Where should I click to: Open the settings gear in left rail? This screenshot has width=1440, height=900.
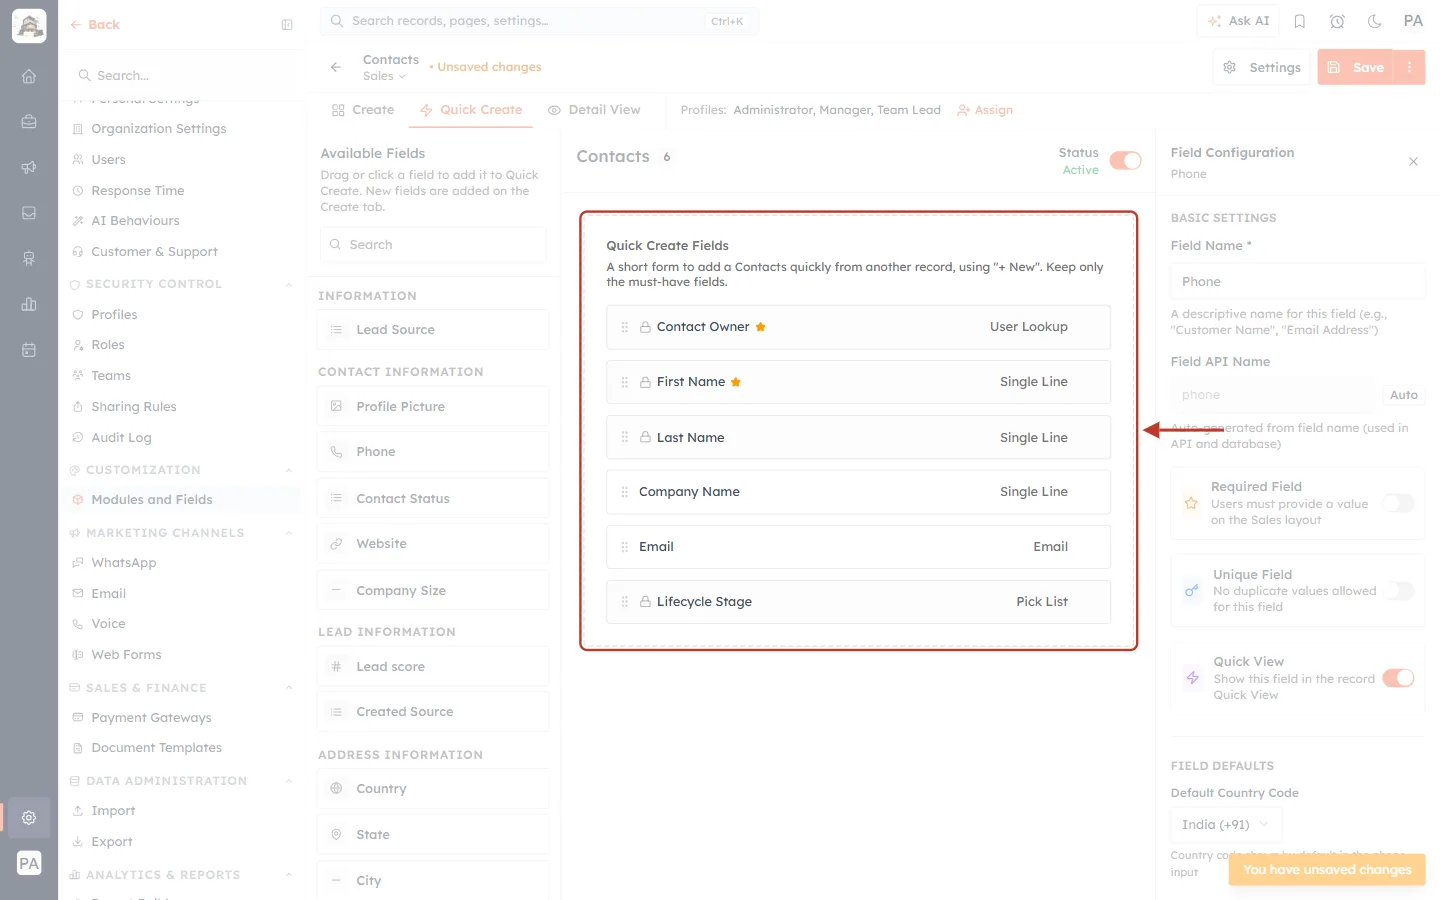[x=29, y=817]
